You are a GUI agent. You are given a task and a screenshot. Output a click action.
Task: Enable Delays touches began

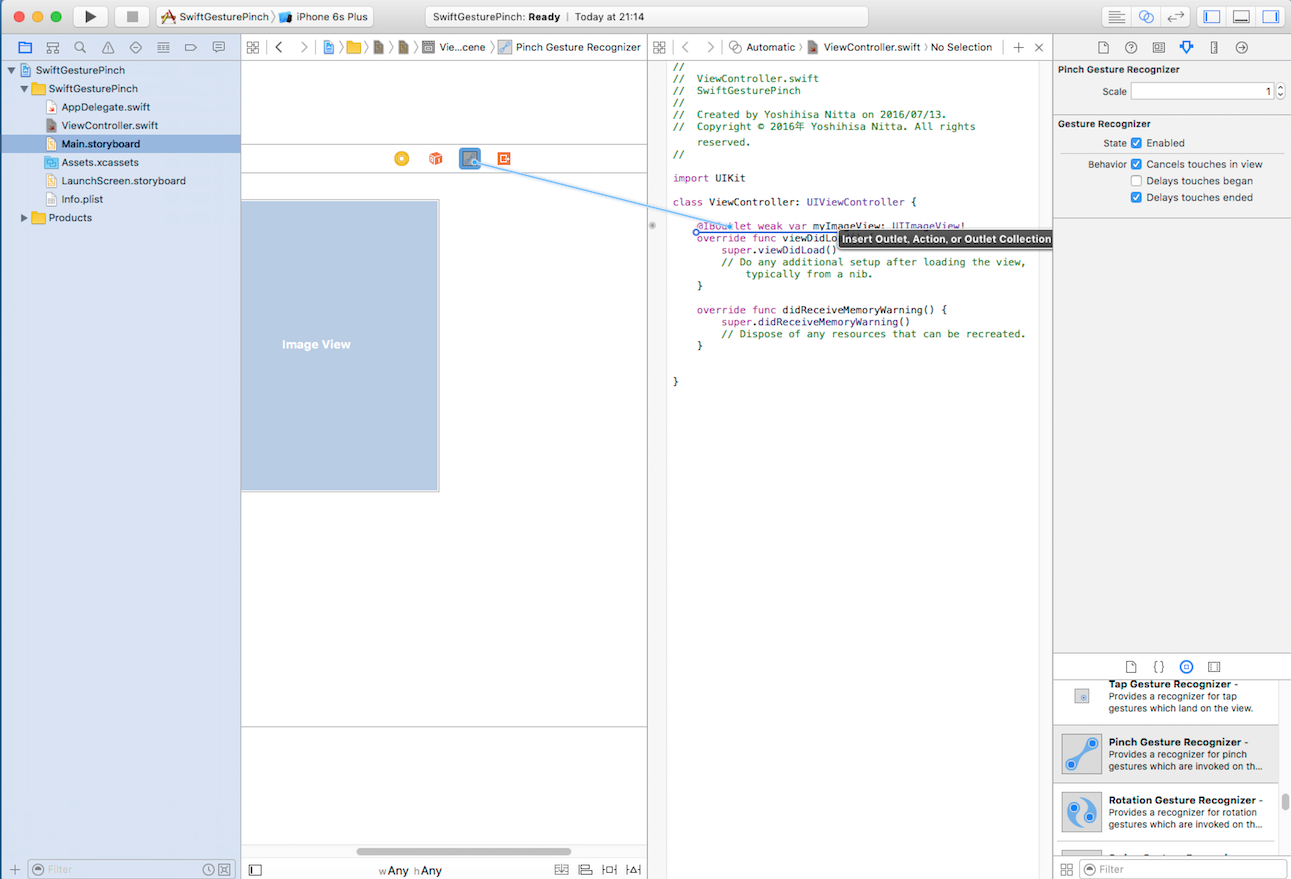click(1136, 181)
